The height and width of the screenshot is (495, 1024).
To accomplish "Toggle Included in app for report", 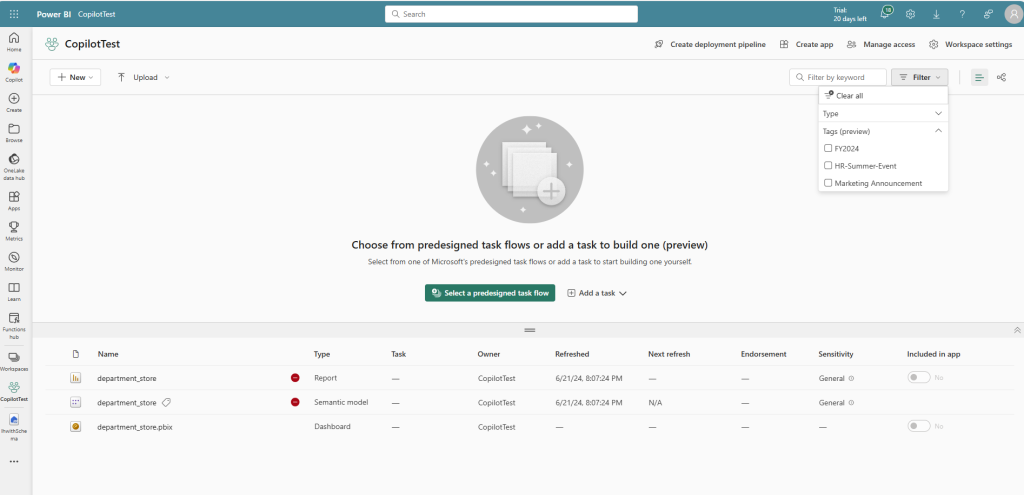I will click(x=918, y=377).
